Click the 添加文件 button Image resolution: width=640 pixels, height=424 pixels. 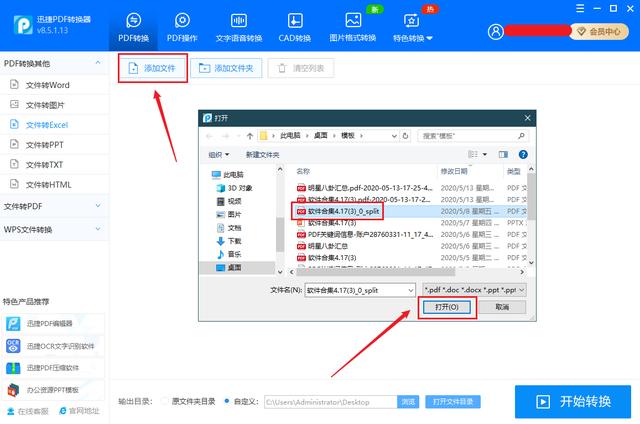pyautogui.click(x=152, y=69)
